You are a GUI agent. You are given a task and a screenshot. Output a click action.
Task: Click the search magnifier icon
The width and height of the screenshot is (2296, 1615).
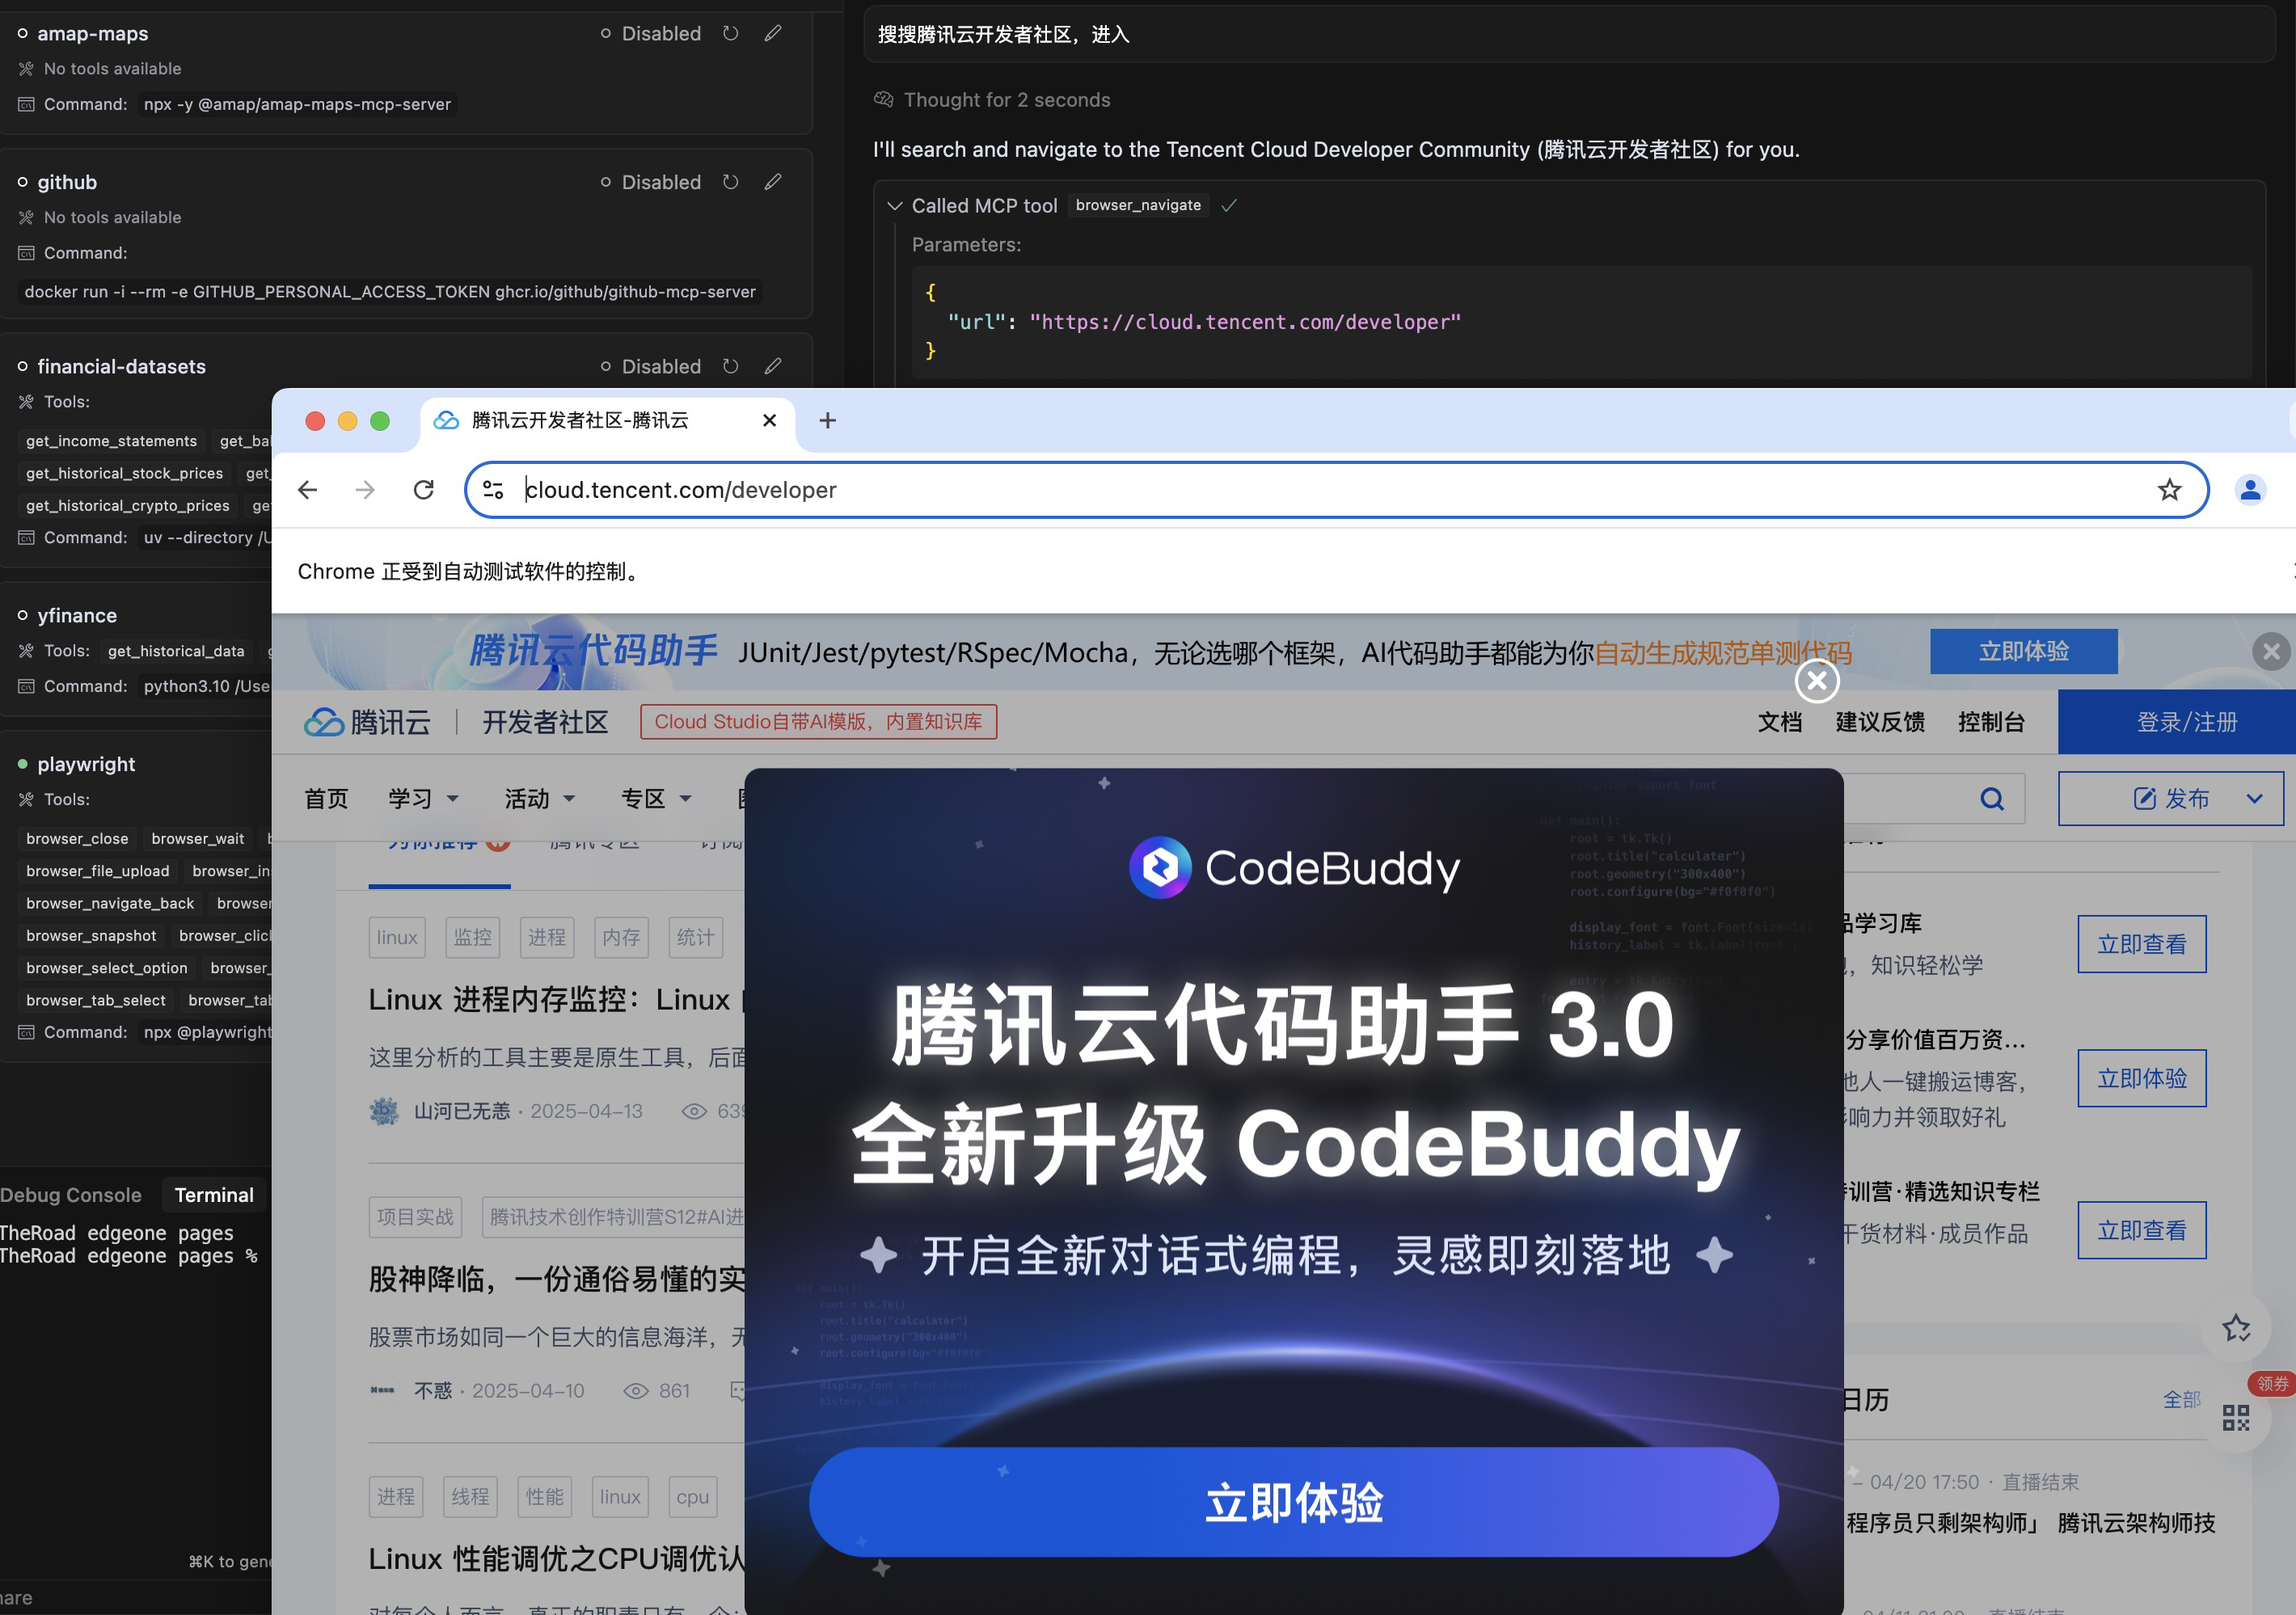[x=1991, y=799]
